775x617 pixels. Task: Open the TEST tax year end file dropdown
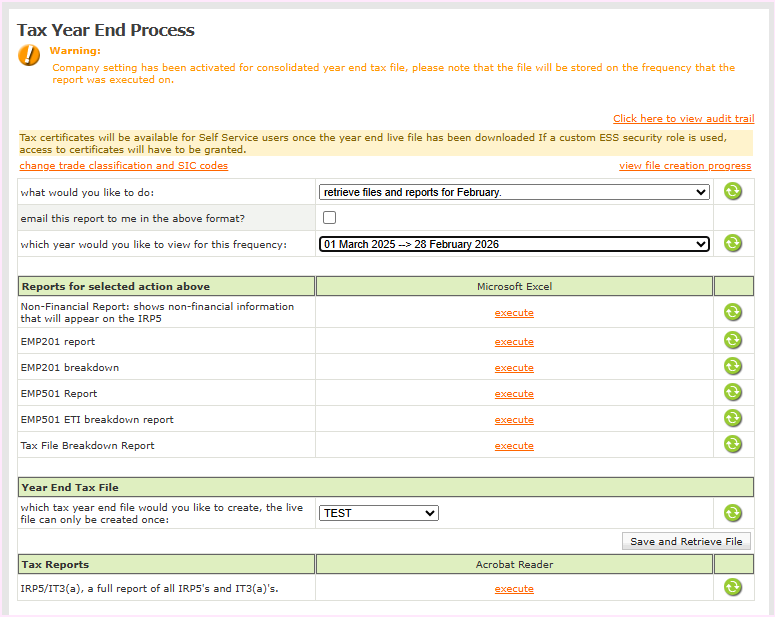pos(379,513)
